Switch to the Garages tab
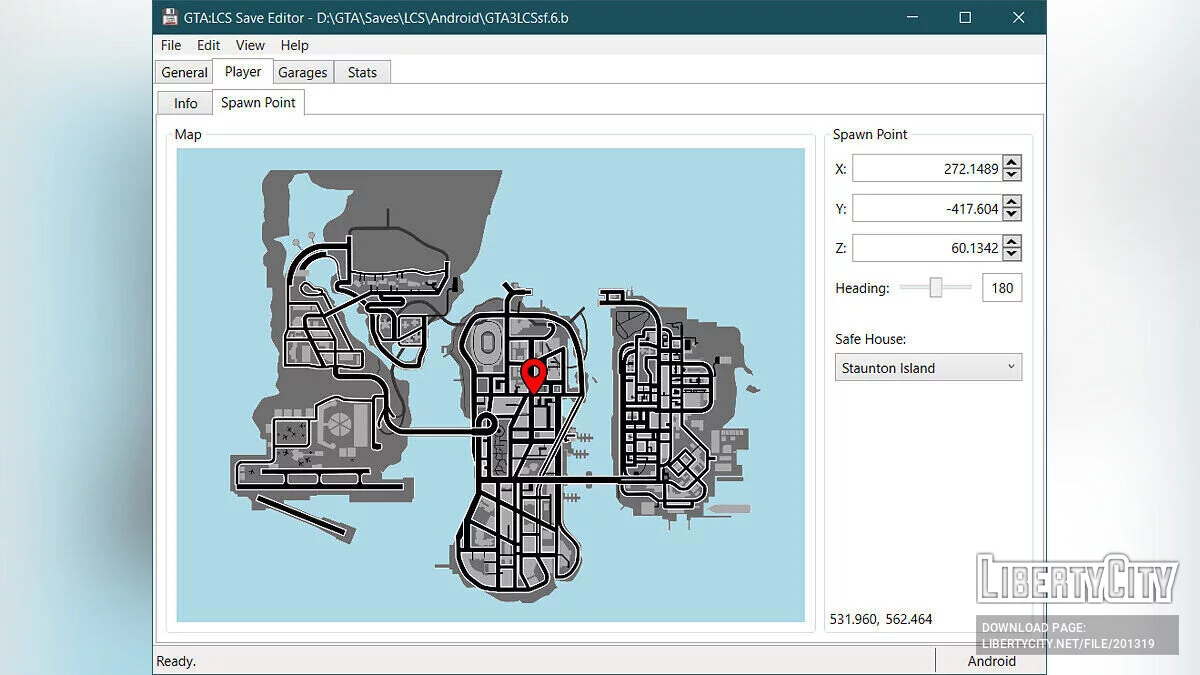Viewport: 1200px width, 675px height. [303, 72]
